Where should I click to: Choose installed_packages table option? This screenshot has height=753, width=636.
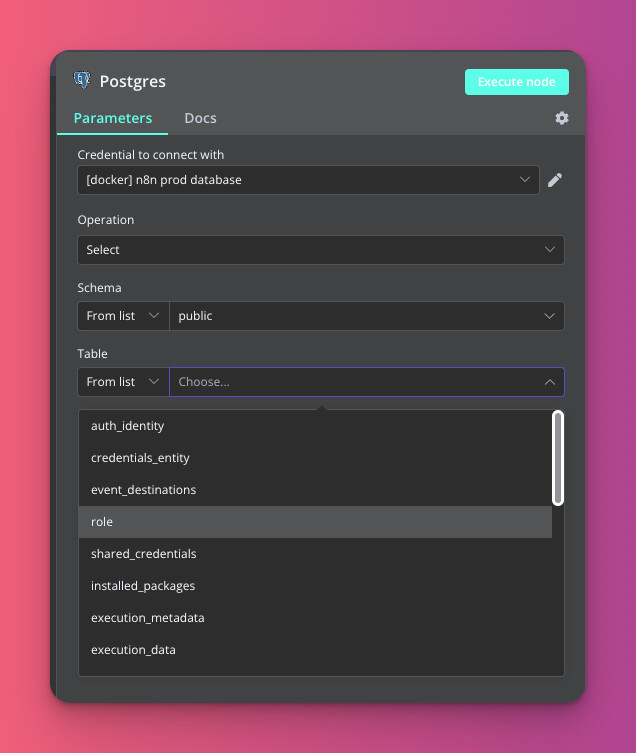(x=315, y=586)
